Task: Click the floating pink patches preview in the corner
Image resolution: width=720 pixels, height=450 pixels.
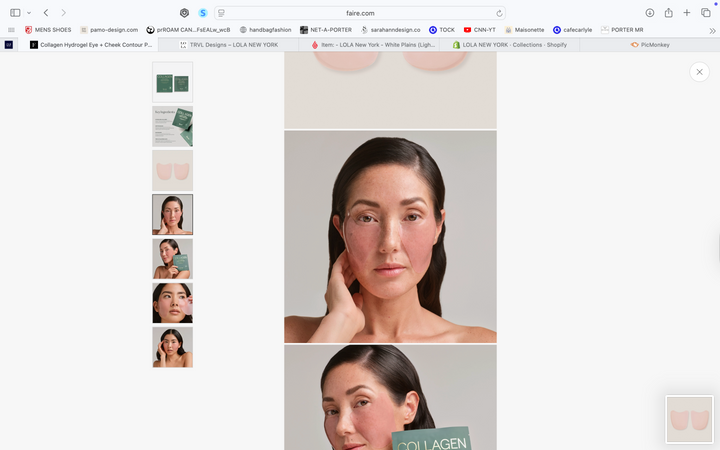Action: [x=689, y=419]
